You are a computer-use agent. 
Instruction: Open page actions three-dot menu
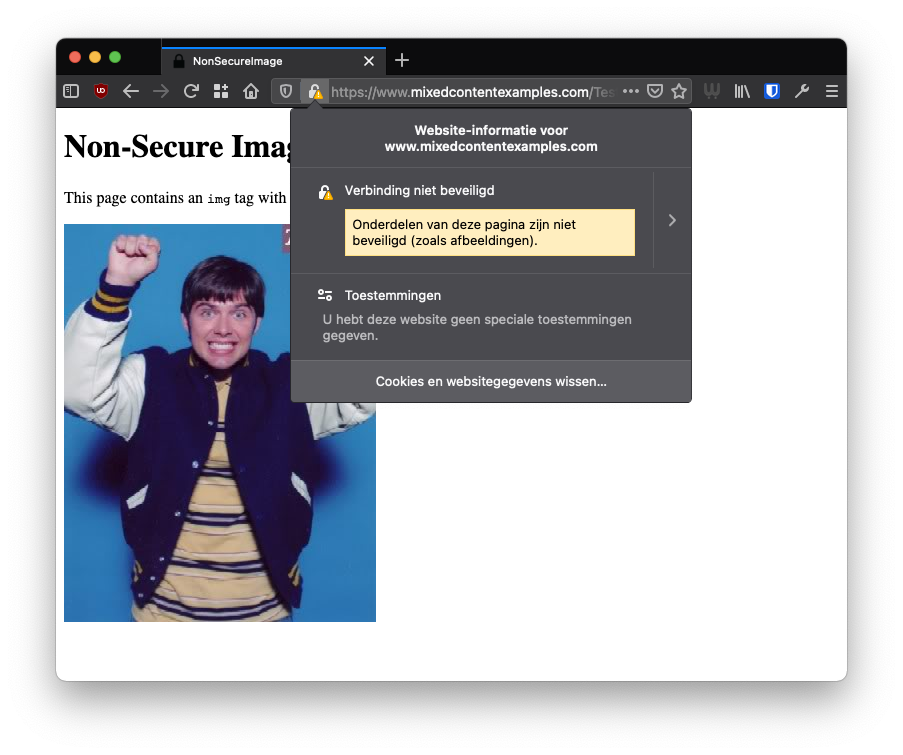point(631,91)
